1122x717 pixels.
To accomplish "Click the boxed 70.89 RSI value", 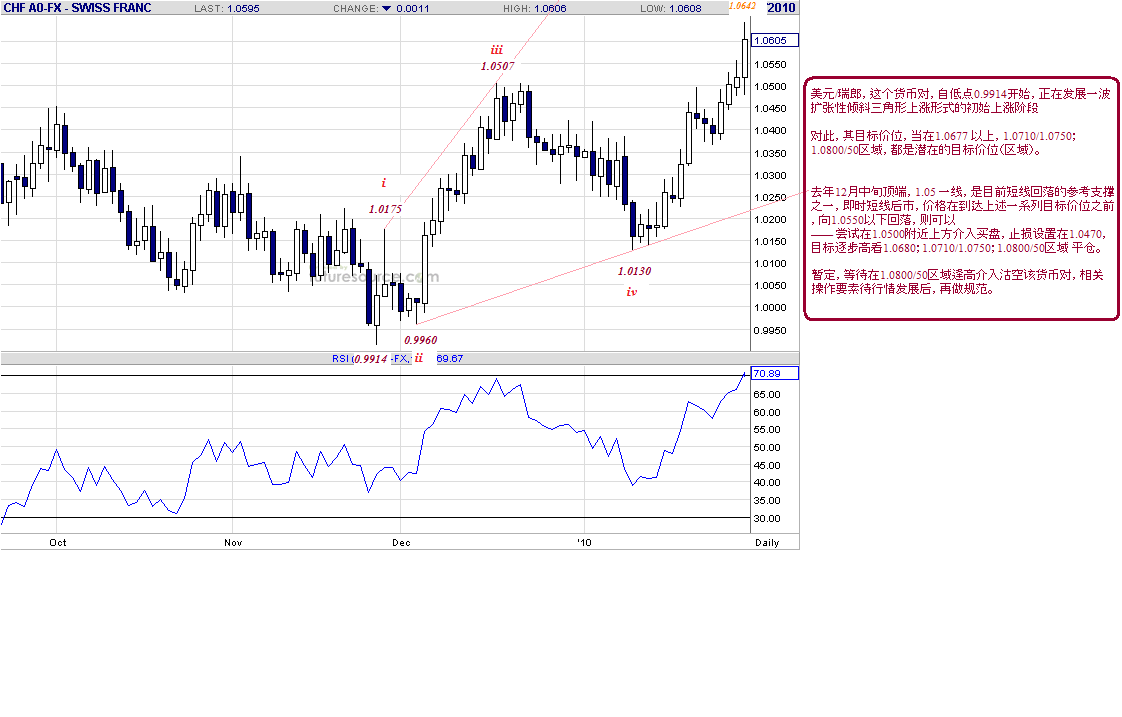I will point(774,374).
